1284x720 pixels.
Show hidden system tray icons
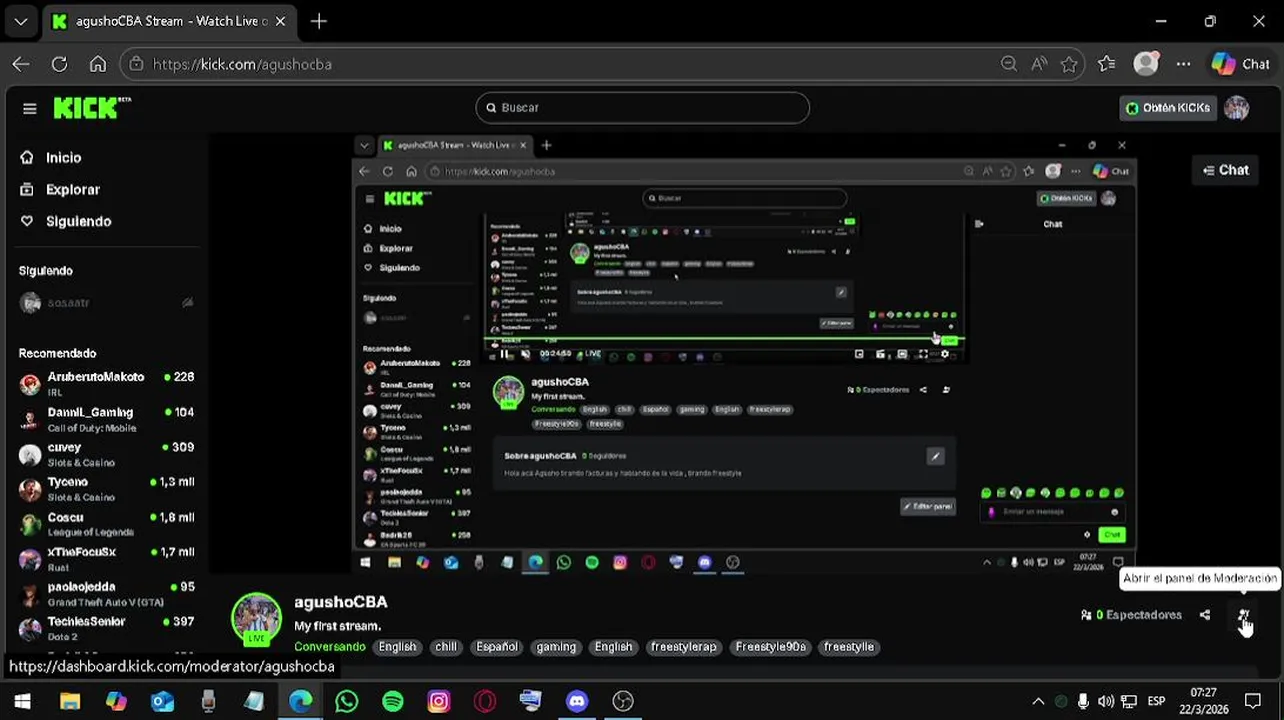coord(1038,701)
